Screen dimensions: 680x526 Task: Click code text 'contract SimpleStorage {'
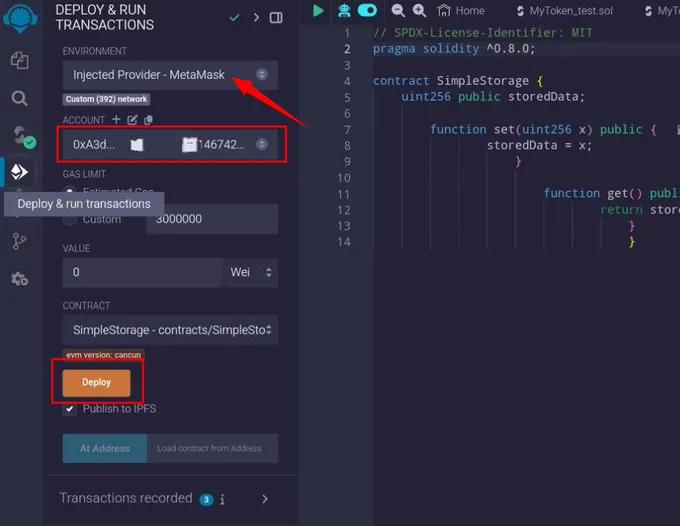[458, 81]
